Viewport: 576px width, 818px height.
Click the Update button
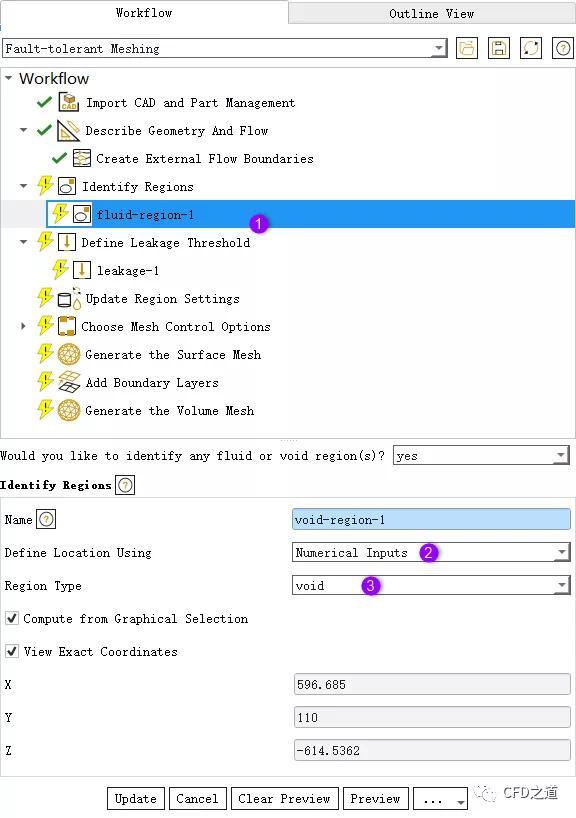(136, 799)
